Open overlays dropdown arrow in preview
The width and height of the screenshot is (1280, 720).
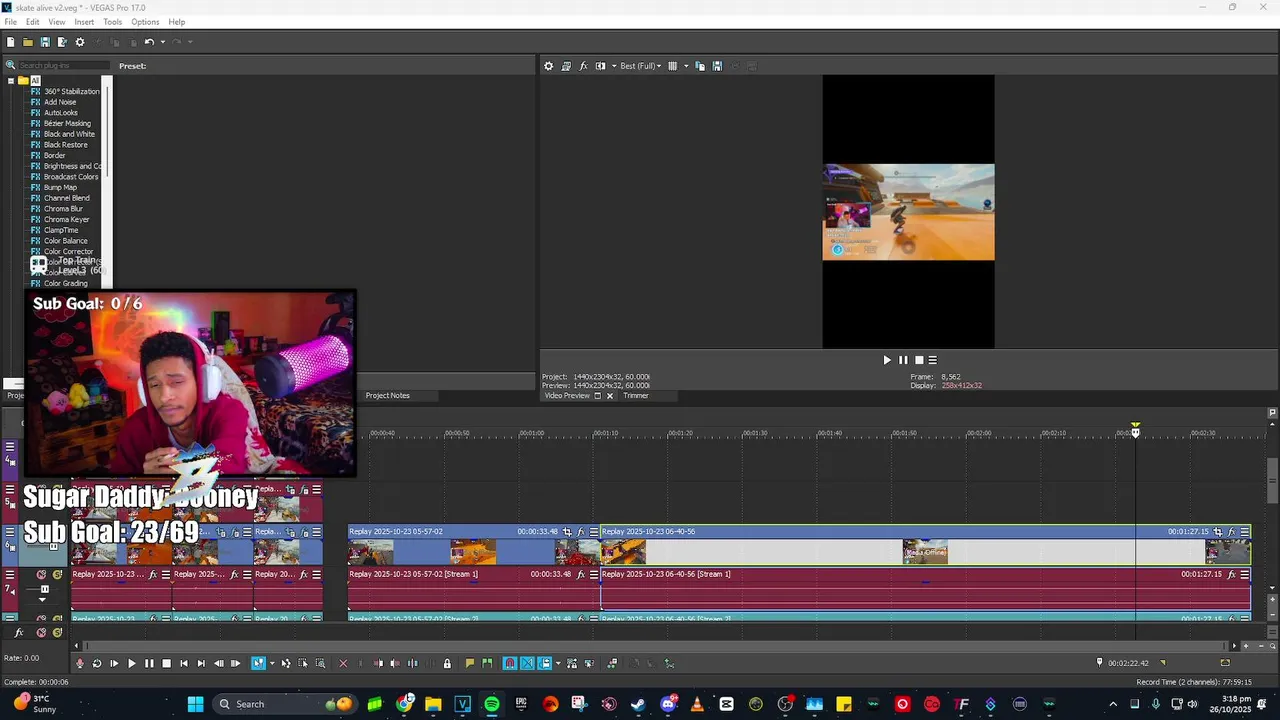coord(685,66)
